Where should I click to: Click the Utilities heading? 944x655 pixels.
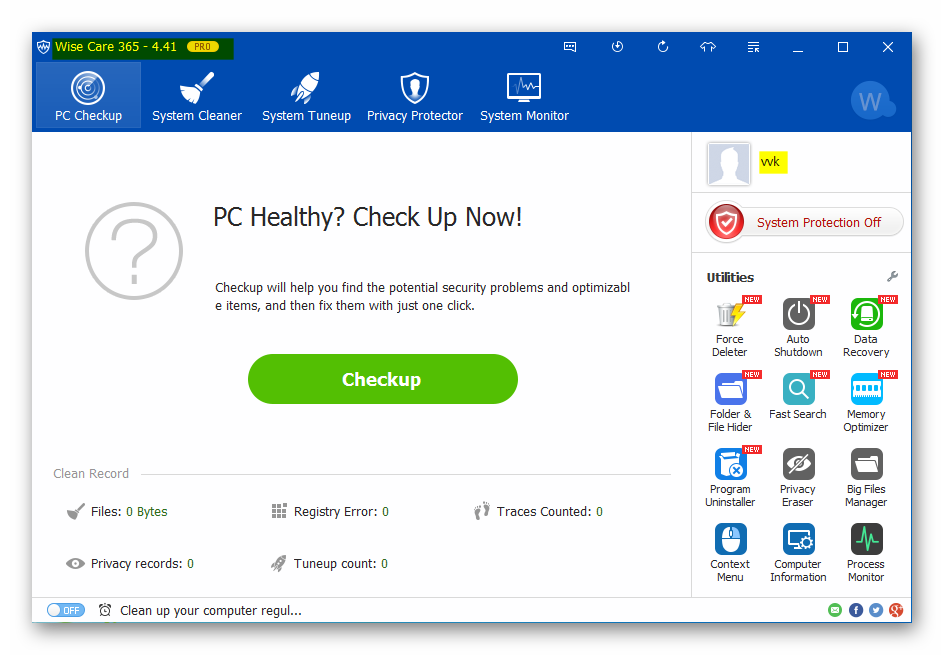point(730,278)
